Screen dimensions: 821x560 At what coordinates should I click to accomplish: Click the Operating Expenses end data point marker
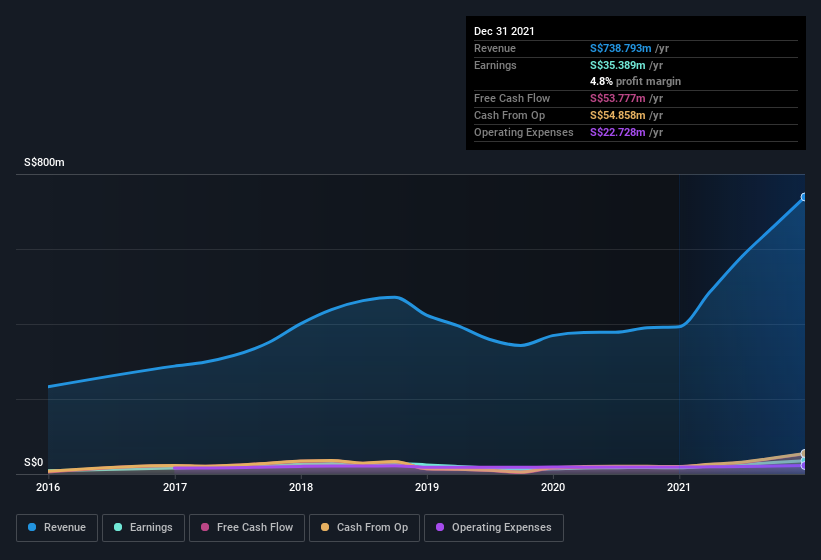tap(804, 465)
